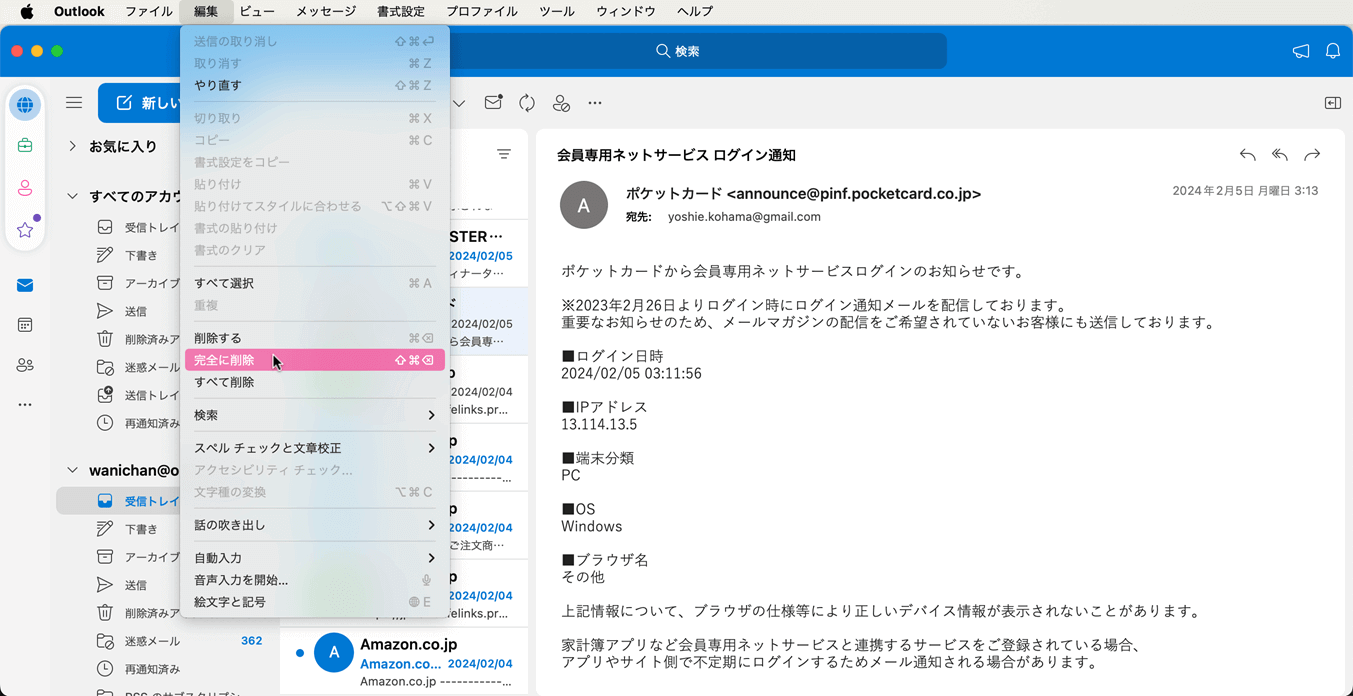Open the toolbar dropdown chevron

pos(459,103)
